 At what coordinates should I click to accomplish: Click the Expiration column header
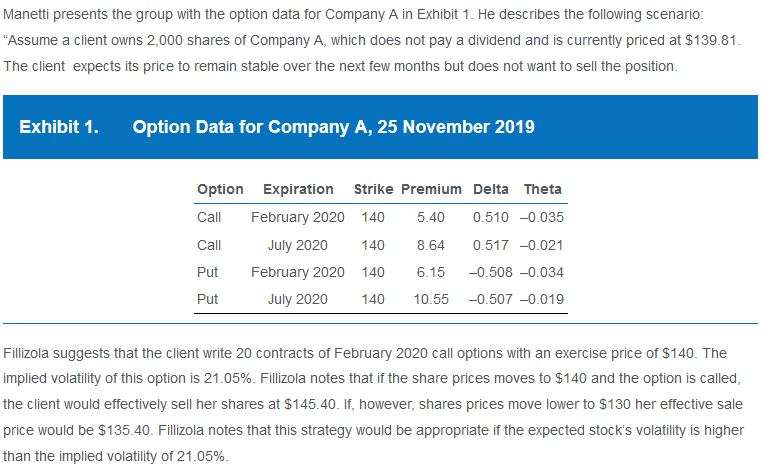(x=298, y=189)
